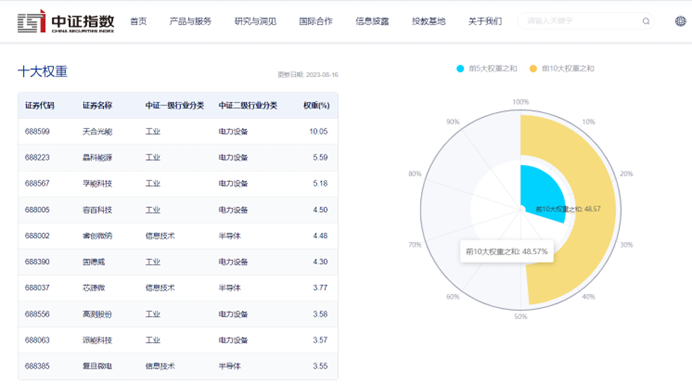Open 关于我们 navigation link
The width and height of the screenshot is (692, 384).
(x=485, y=21)
